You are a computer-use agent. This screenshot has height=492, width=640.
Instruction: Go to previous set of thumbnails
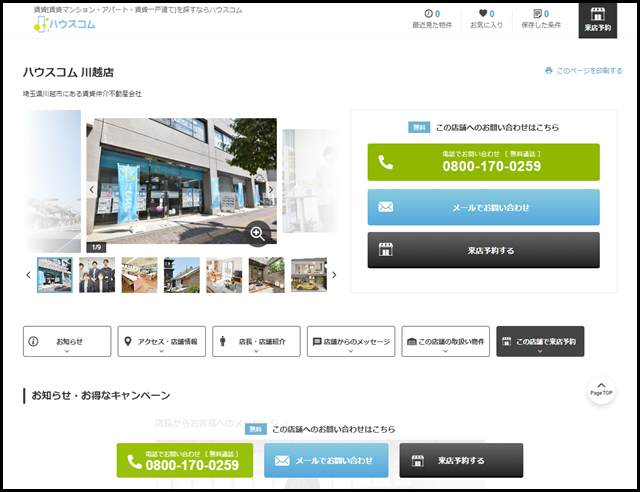[28, 275]
